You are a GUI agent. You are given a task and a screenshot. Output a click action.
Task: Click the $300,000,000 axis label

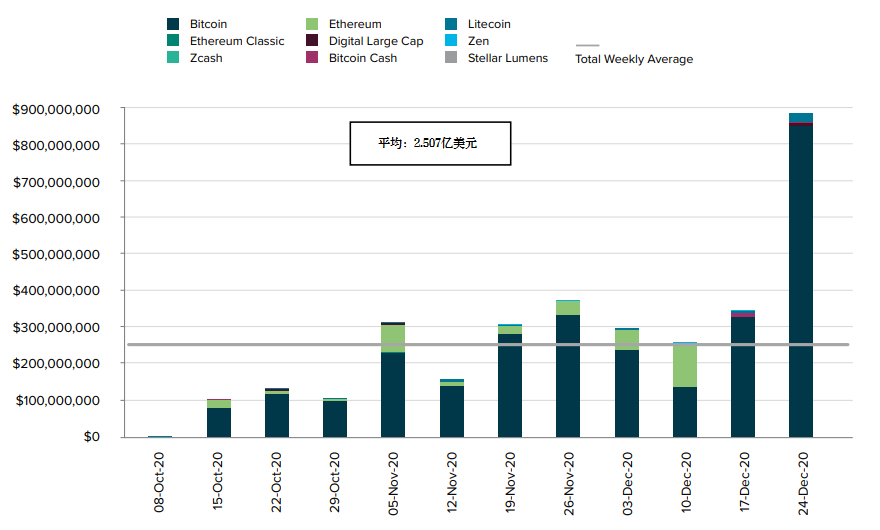point(56,327)
